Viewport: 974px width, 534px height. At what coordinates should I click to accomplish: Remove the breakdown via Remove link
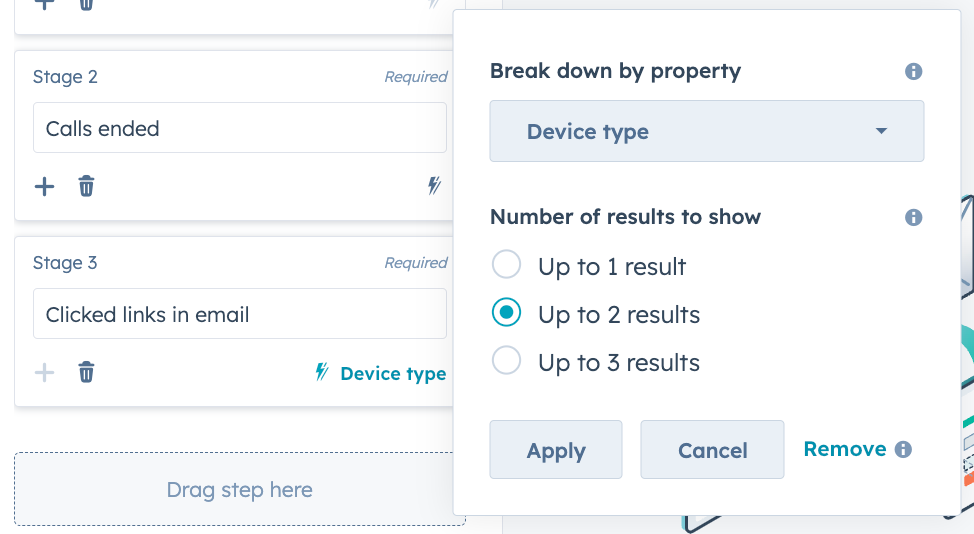pyautogui.click(x=845, y=448)
